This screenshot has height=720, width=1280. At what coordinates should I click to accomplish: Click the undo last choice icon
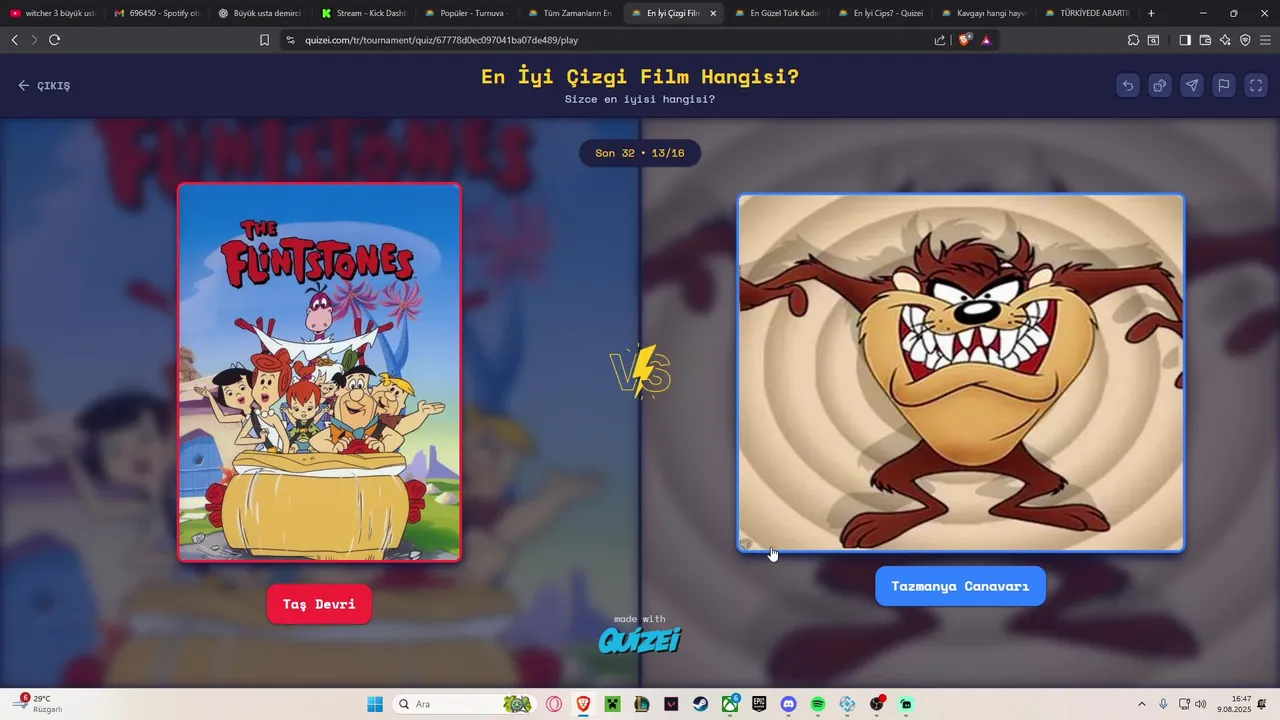[1128, 85]
